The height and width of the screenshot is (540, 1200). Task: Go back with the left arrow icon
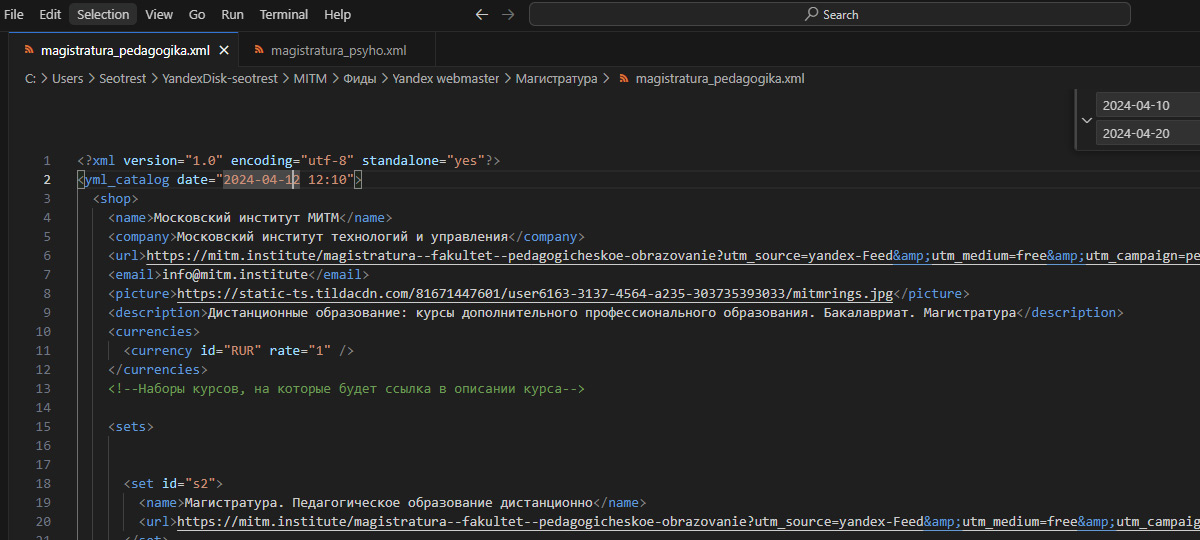(x=482, y=14)
